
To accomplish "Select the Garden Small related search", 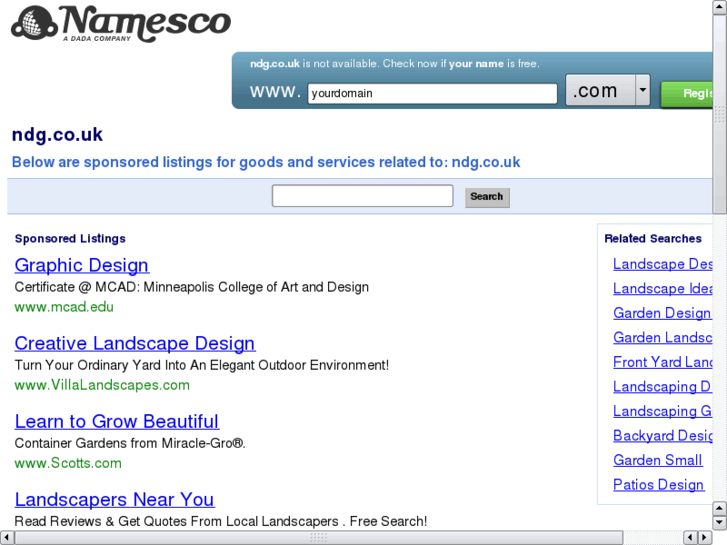I will coord(657,460).
